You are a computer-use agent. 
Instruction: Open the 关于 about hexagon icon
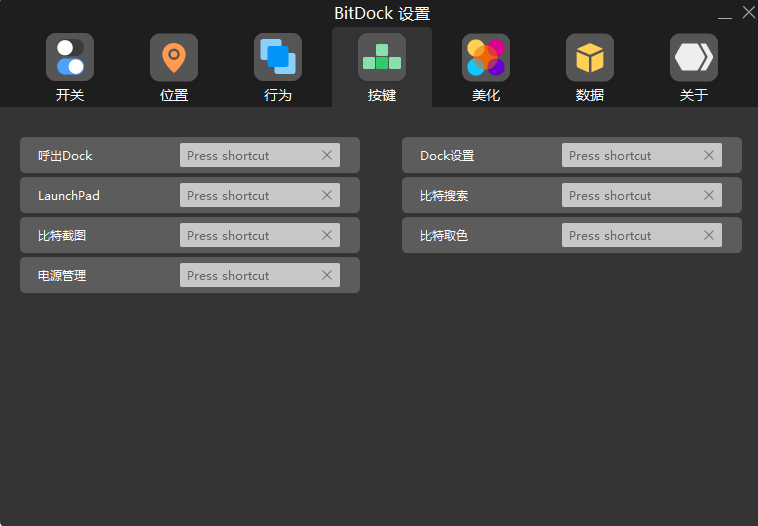point(694,57)
